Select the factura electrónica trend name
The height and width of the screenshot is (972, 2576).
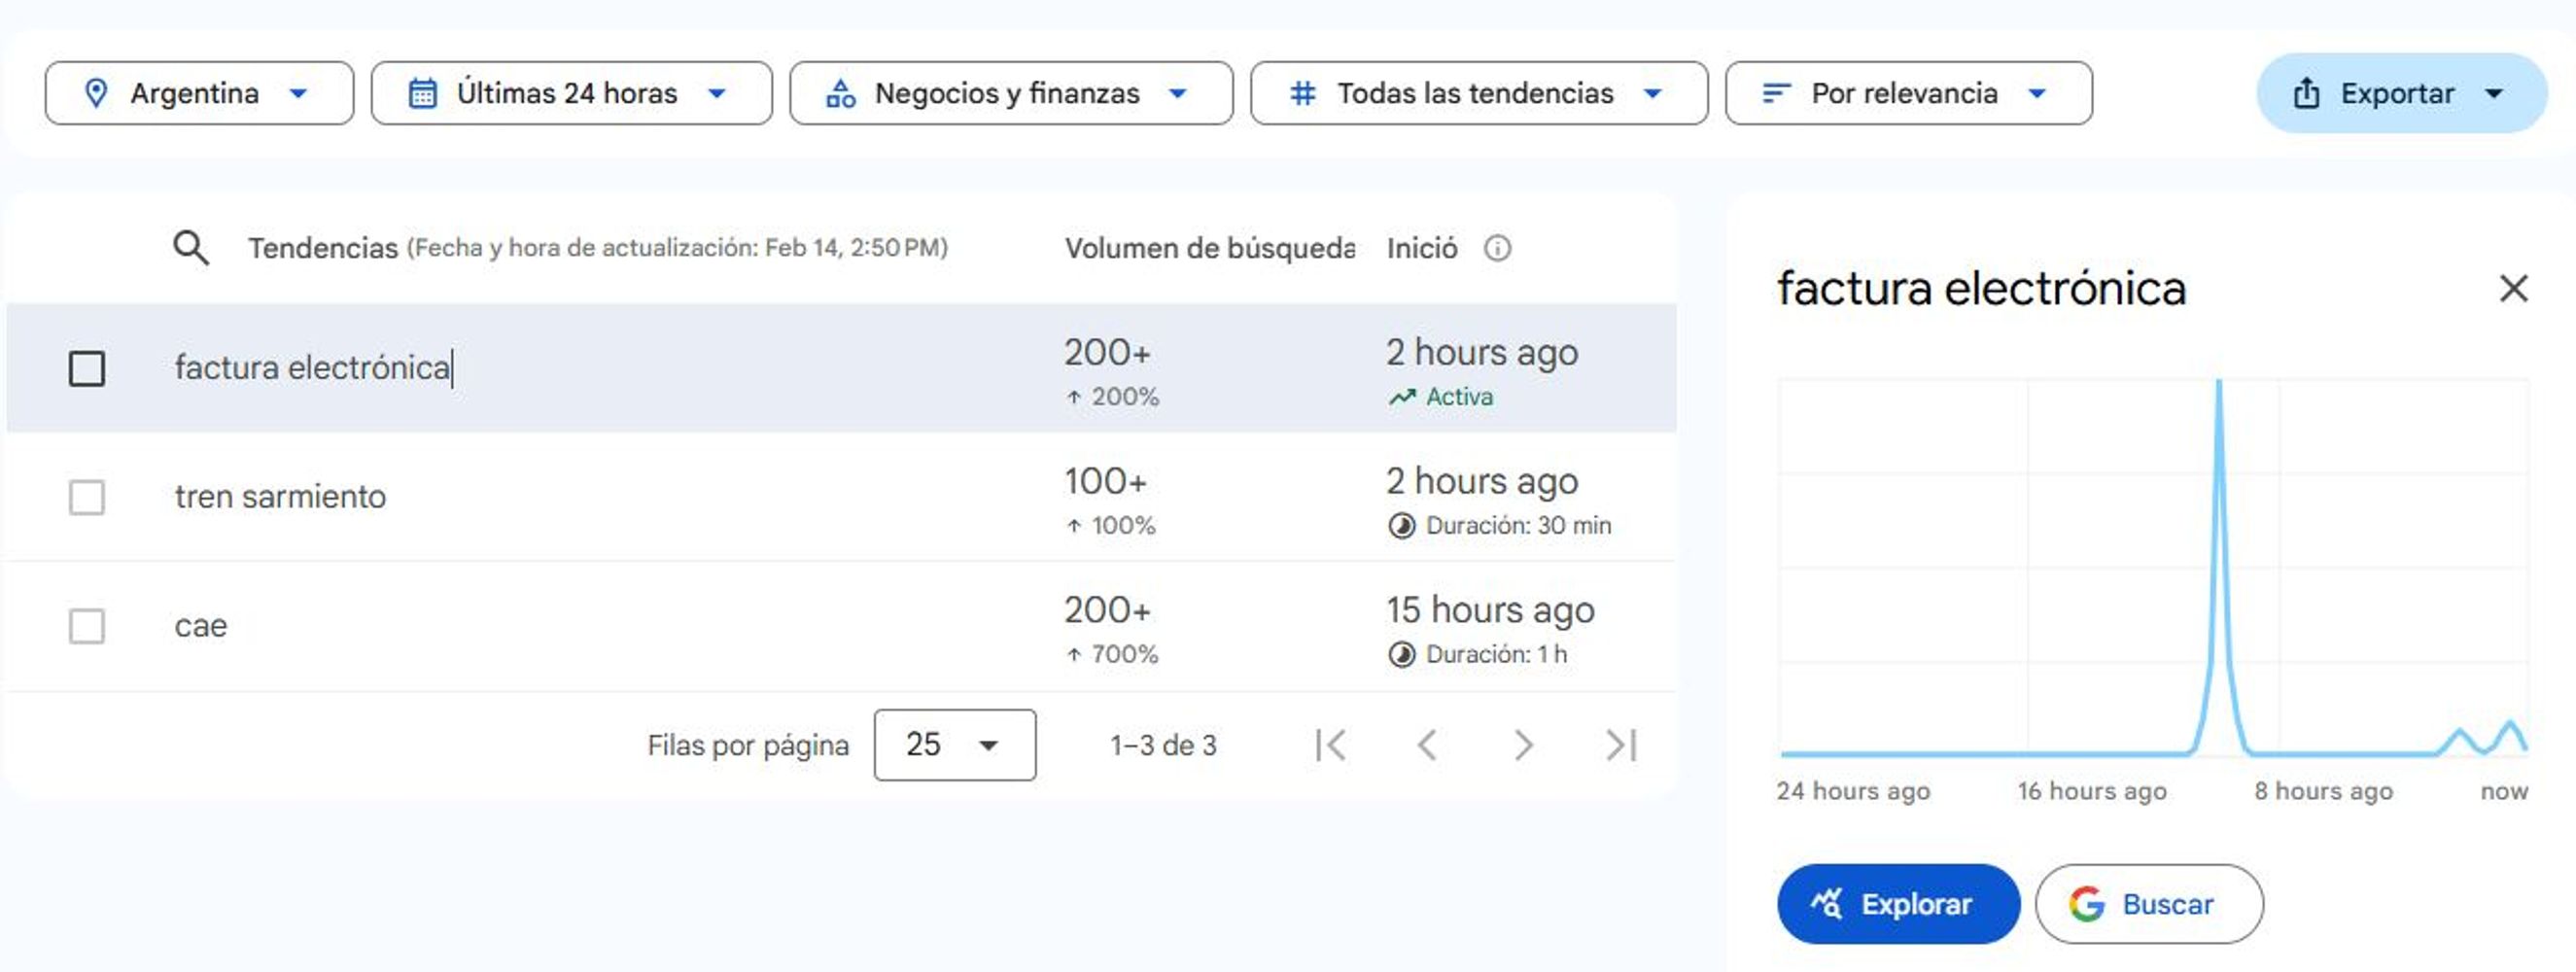pos(312,368)
